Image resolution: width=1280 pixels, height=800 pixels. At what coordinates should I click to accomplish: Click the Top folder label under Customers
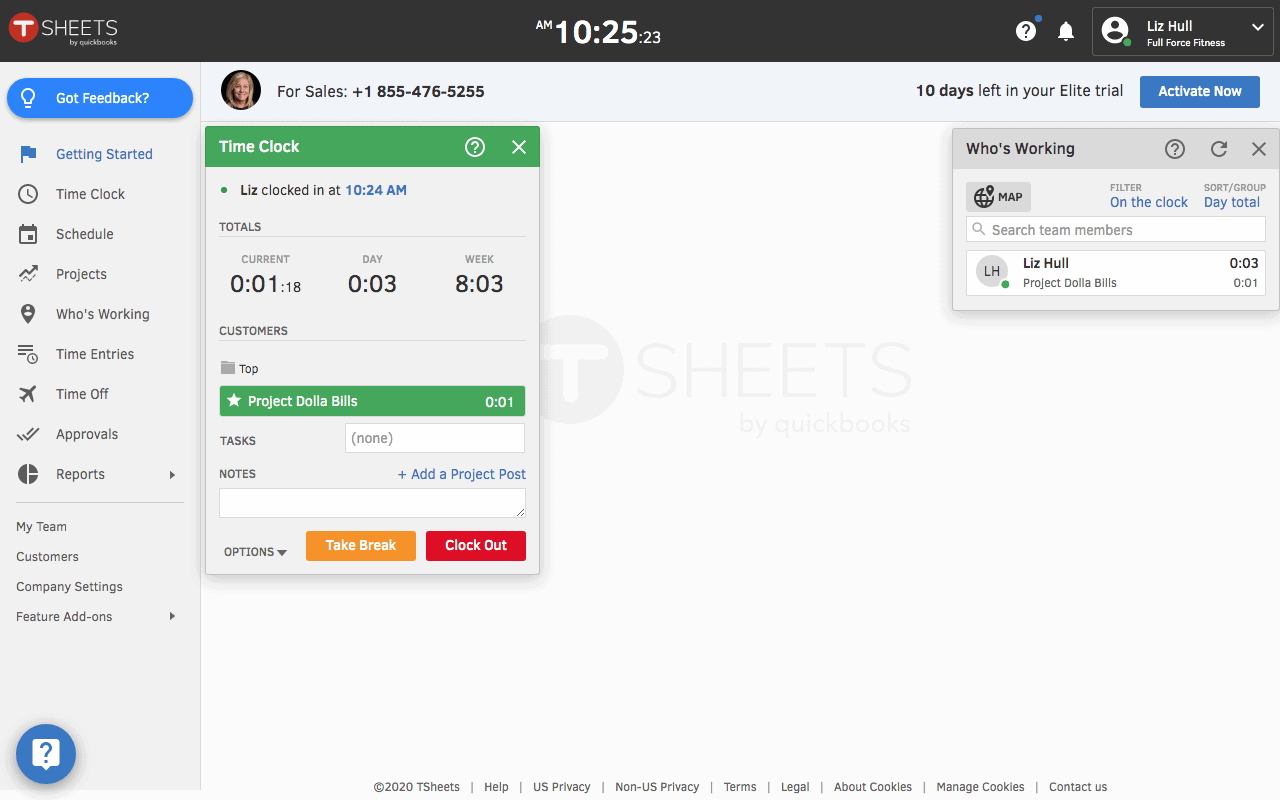coord(248,369)
